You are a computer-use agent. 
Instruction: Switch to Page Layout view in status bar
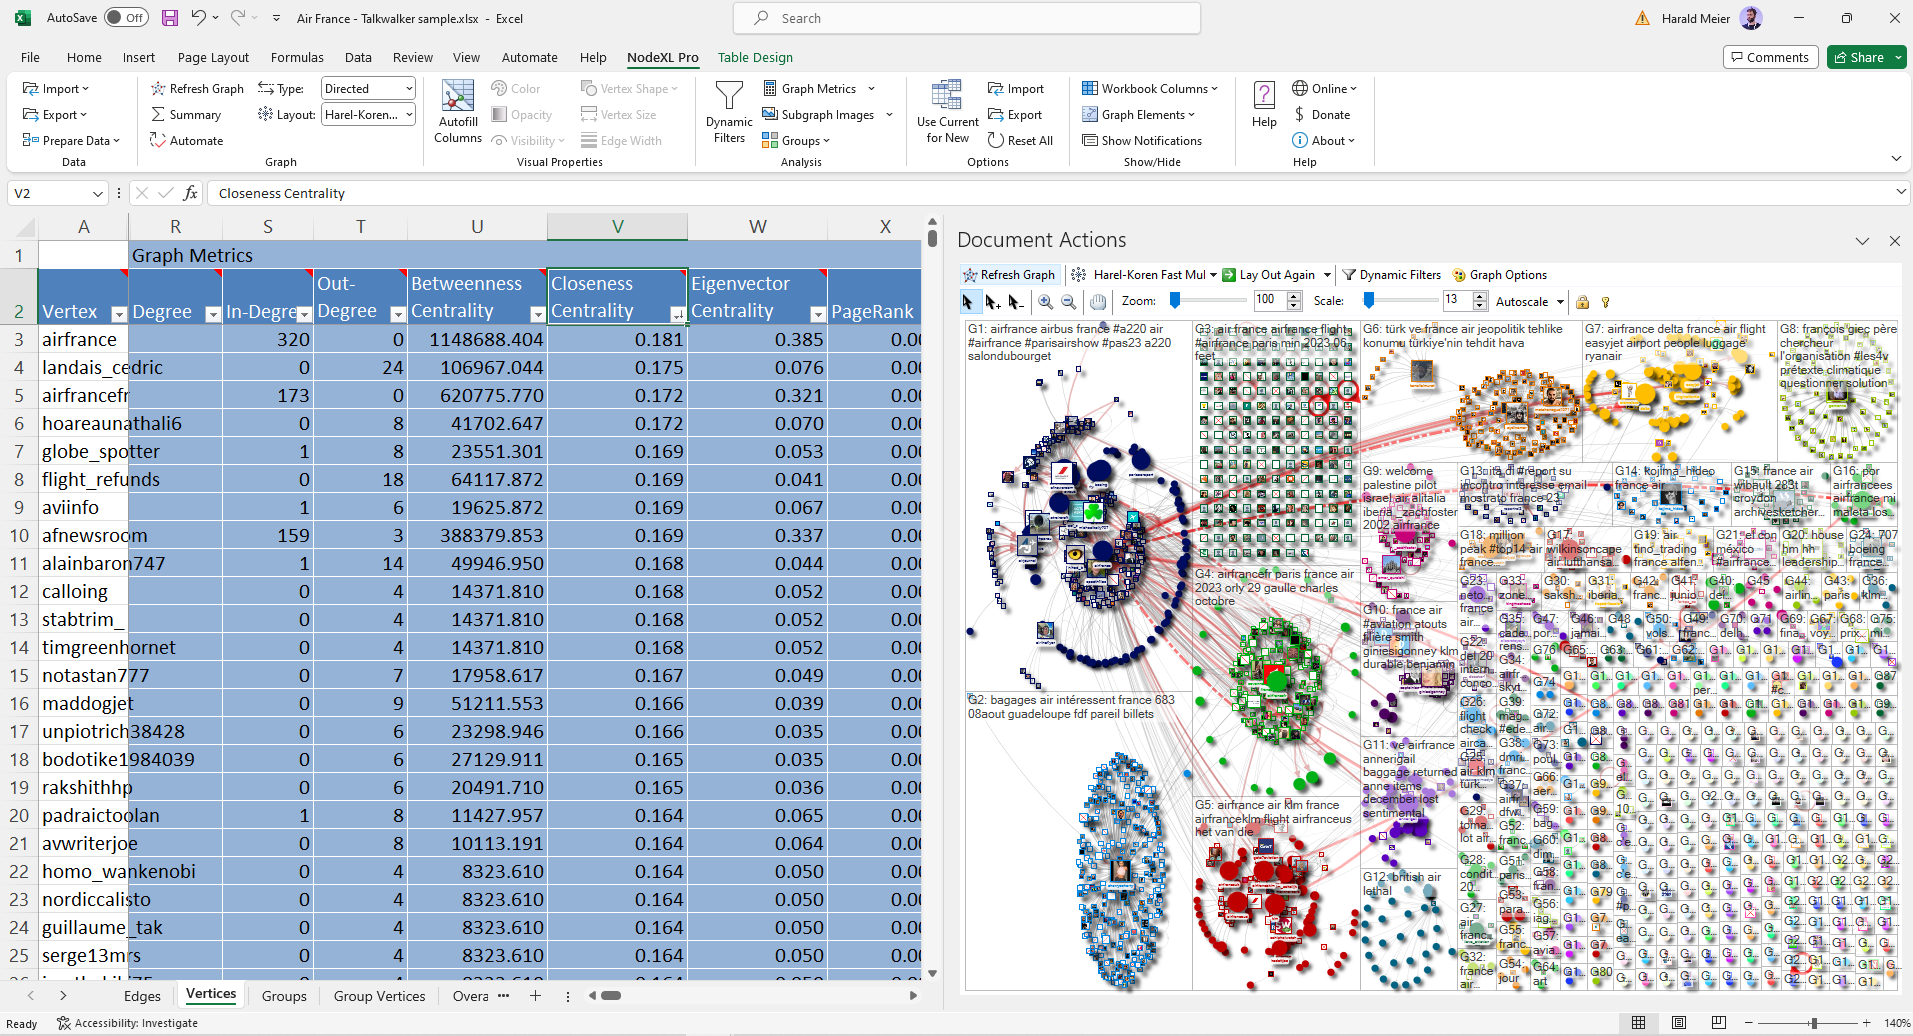click(x=1678, y=1022)
